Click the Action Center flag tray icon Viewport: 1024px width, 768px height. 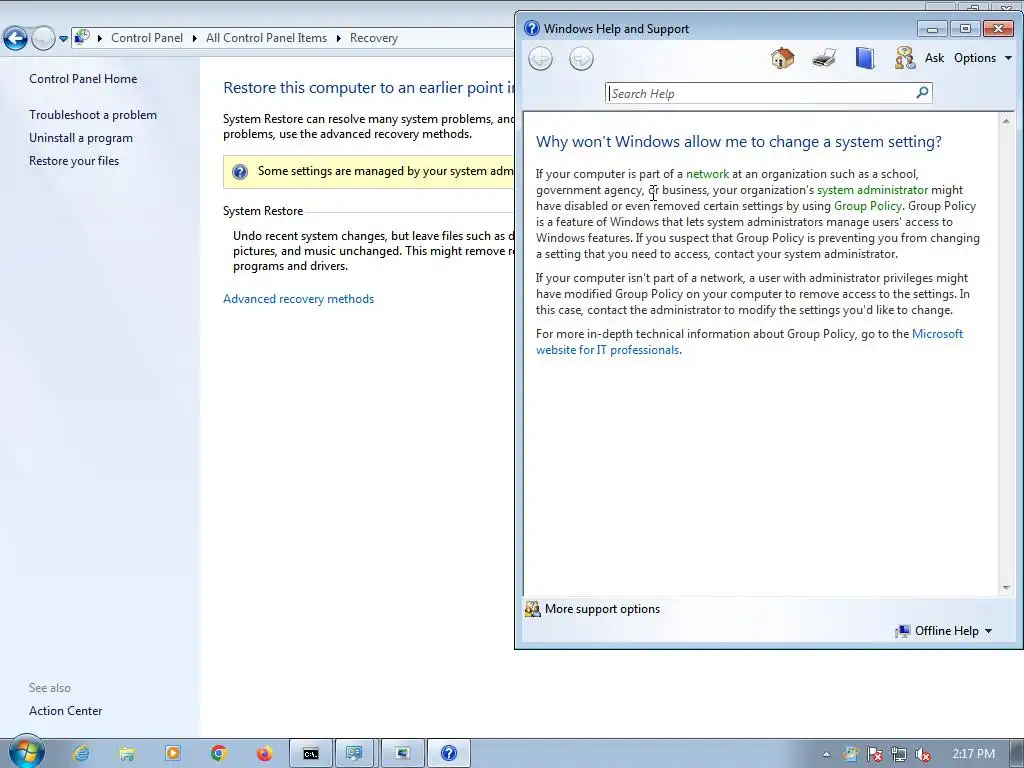tap(874, 754)
